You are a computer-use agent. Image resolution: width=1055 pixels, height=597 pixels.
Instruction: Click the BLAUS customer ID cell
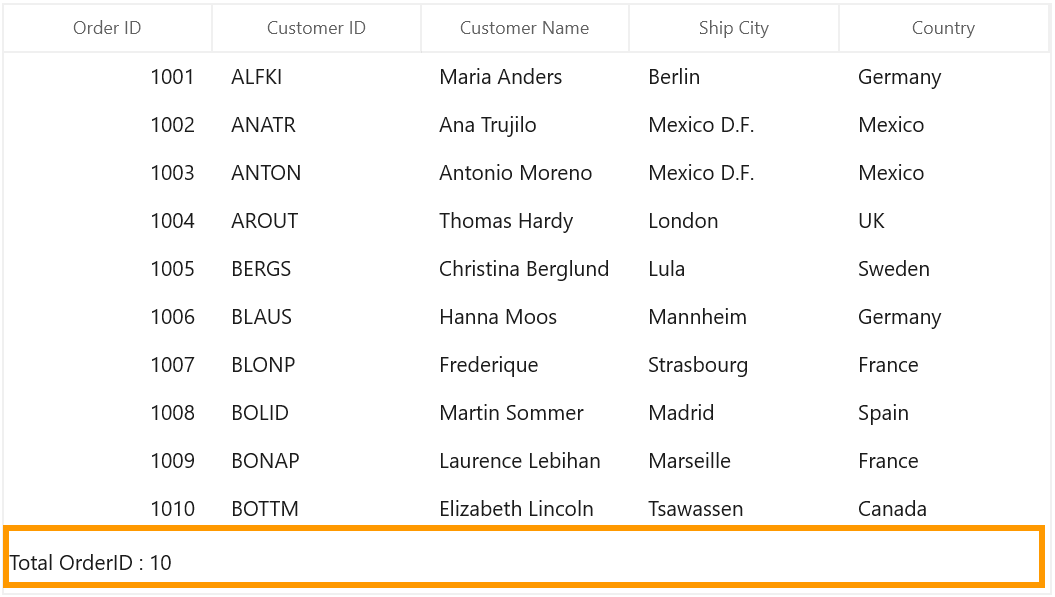pos(316,317)
